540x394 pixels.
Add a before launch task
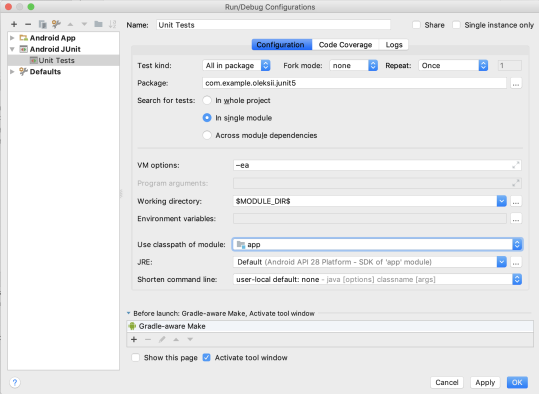(x=134, y=339)
